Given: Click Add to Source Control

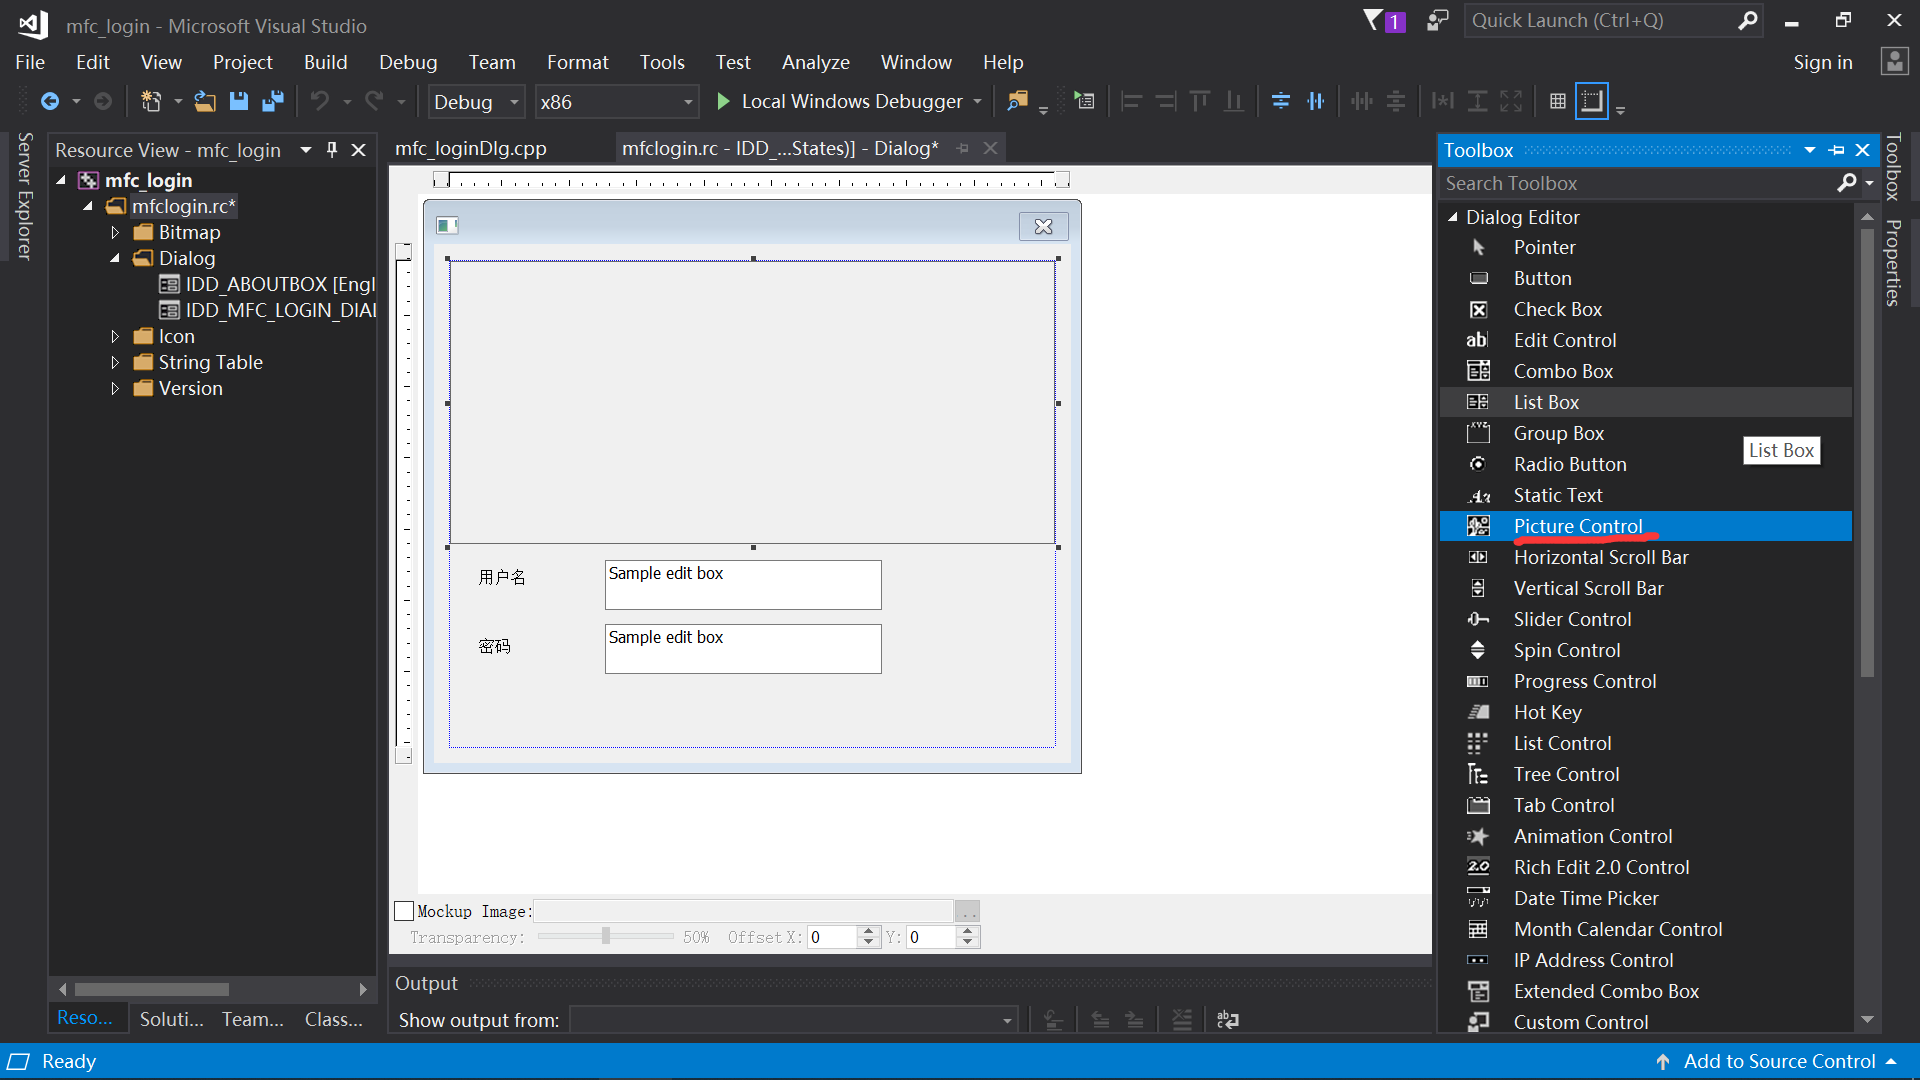Looking at the screenshot, I should [1779, 1061].
